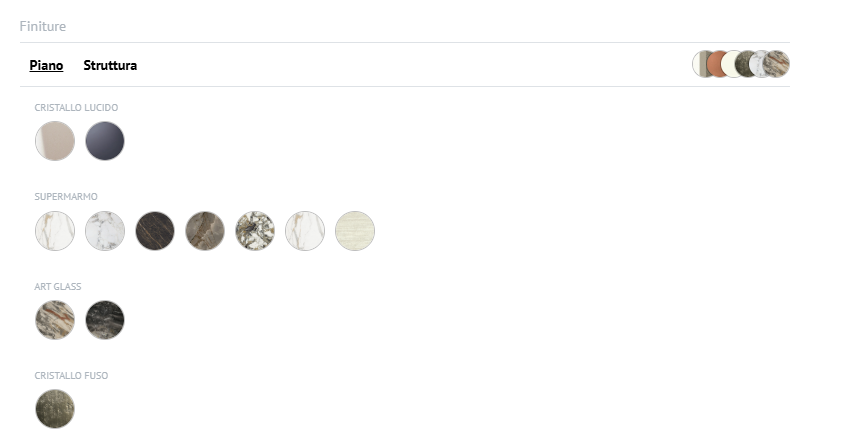The image size is (865, 442).
Task: Open the Piano tab
Action: point(46,65)
